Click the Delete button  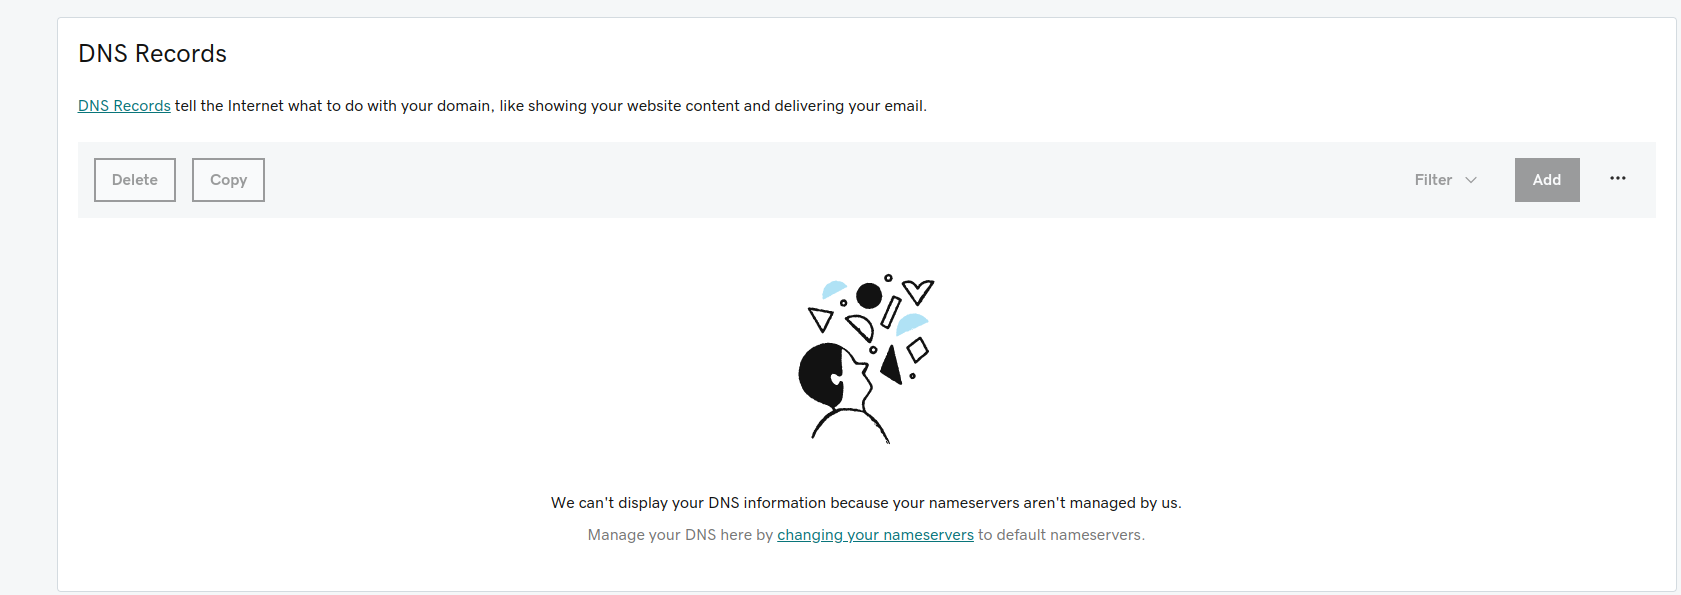coord(135,180)
